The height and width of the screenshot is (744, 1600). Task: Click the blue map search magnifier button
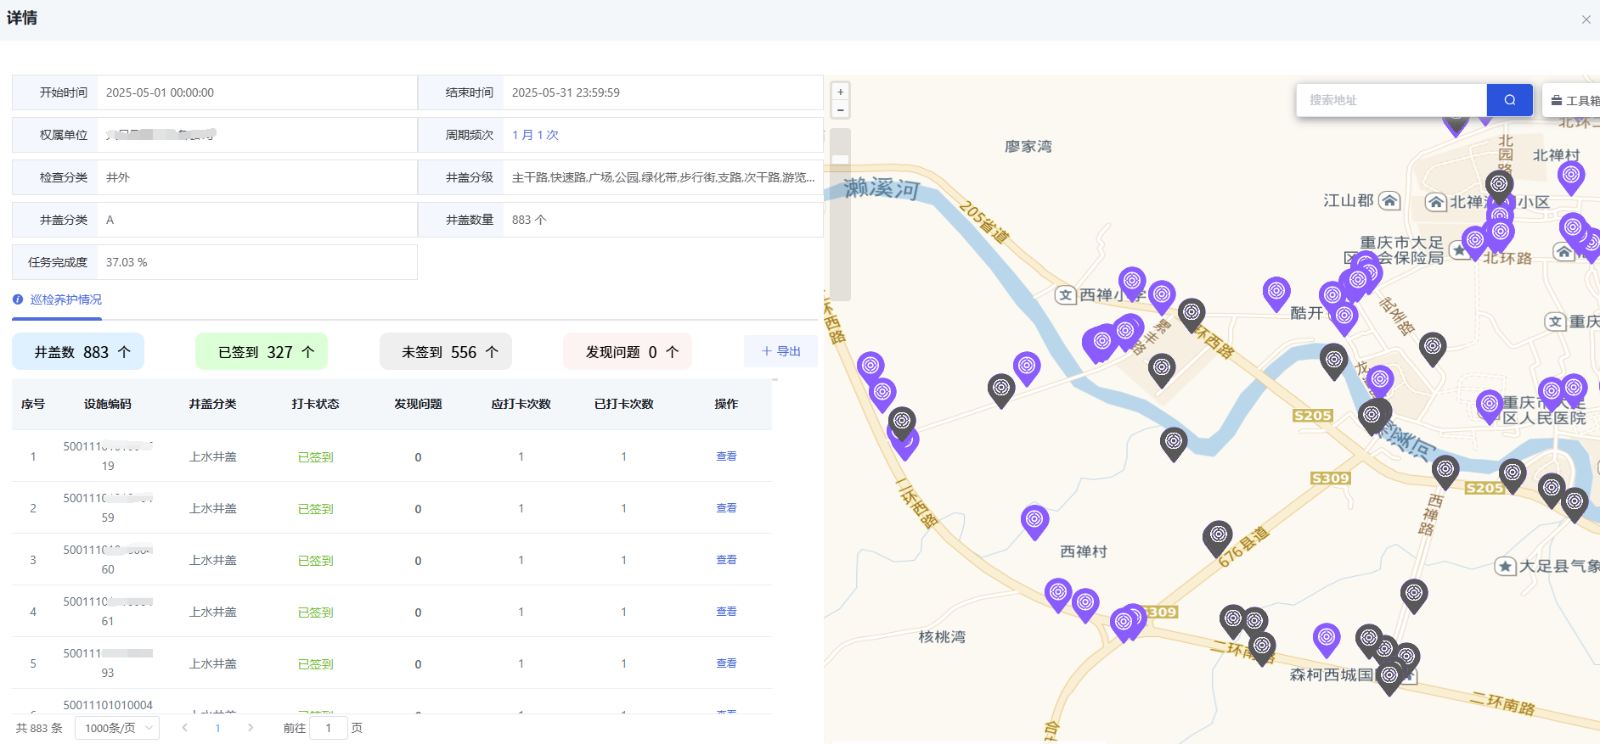(x=1509, y=100)
